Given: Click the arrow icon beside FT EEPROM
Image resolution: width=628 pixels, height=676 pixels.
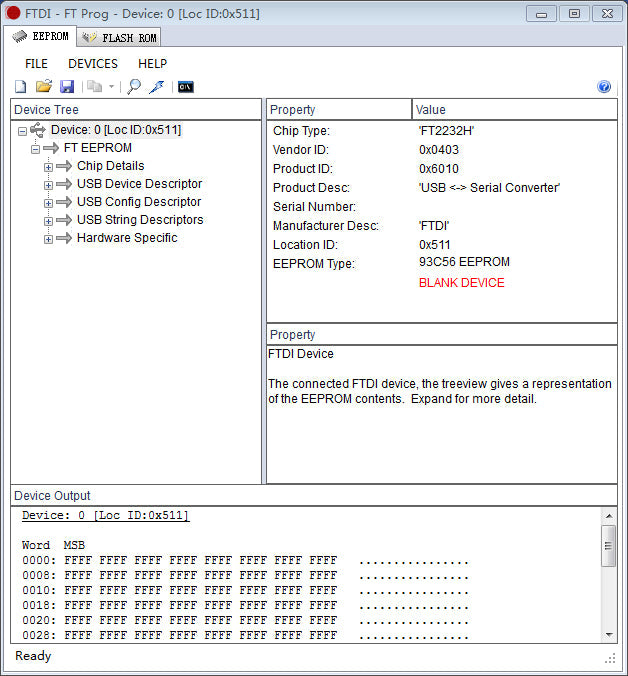Looking at the screenshot, I should click(x=51, y=148).
